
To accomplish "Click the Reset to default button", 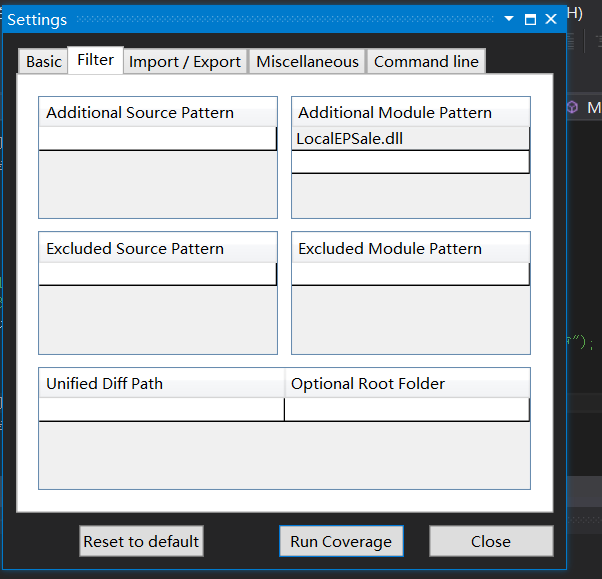I will (141, 541).
